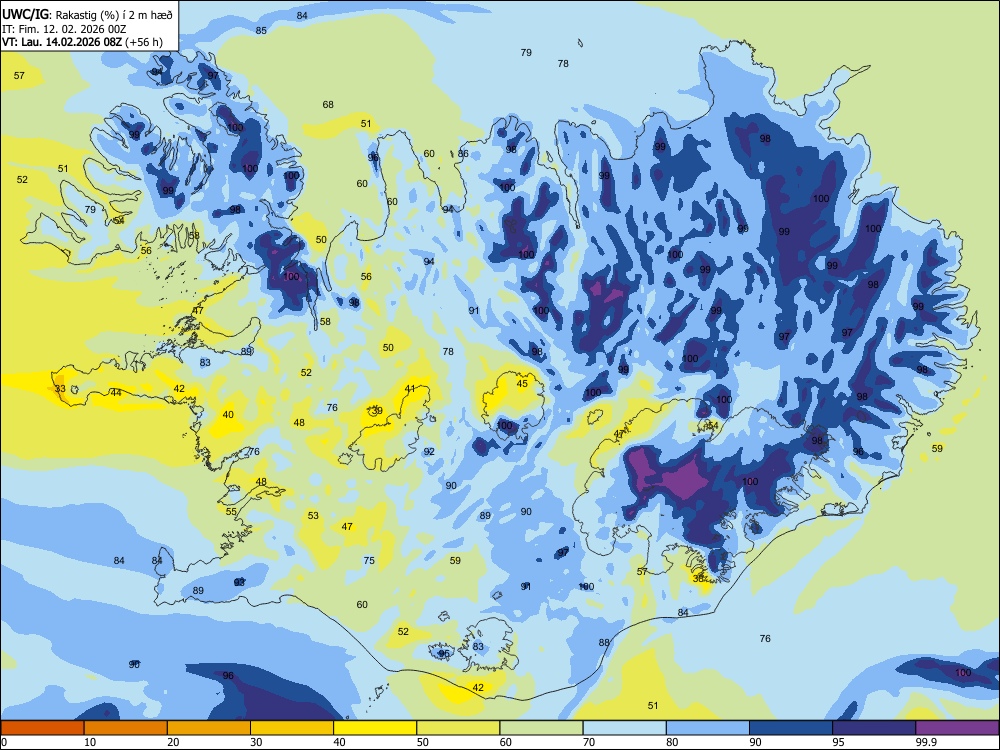
Task: Select the humidity reading '85' near the top
Action: click(261, 31)
